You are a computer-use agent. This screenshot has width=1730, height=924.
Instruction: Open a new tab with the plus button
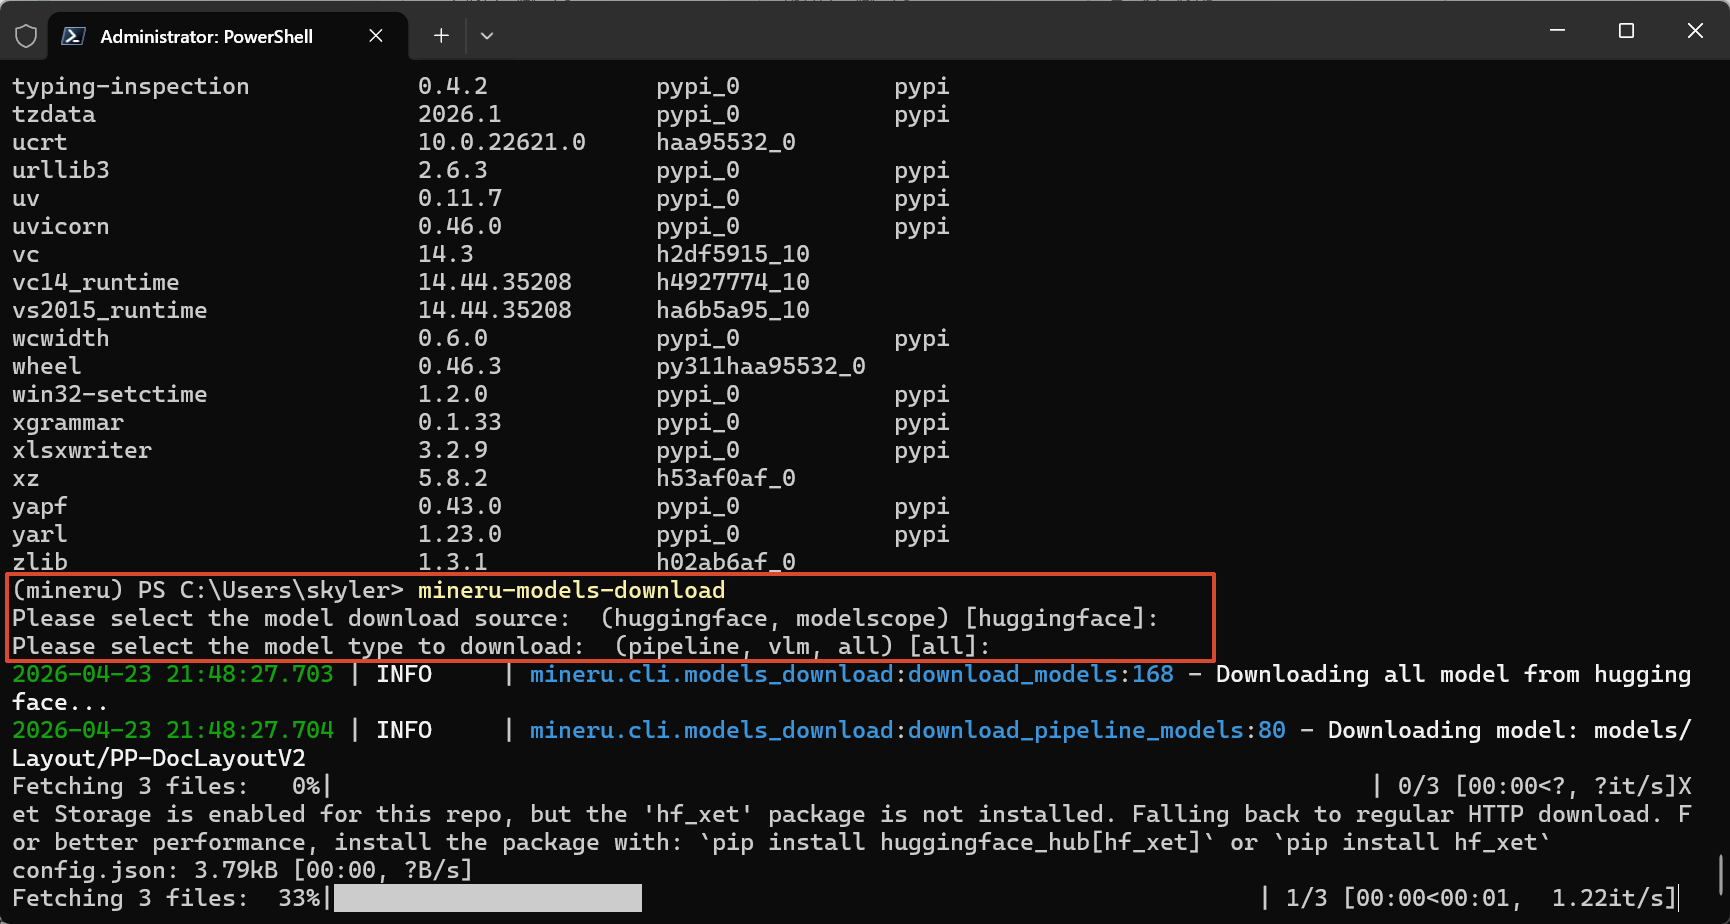pos(441,36)
